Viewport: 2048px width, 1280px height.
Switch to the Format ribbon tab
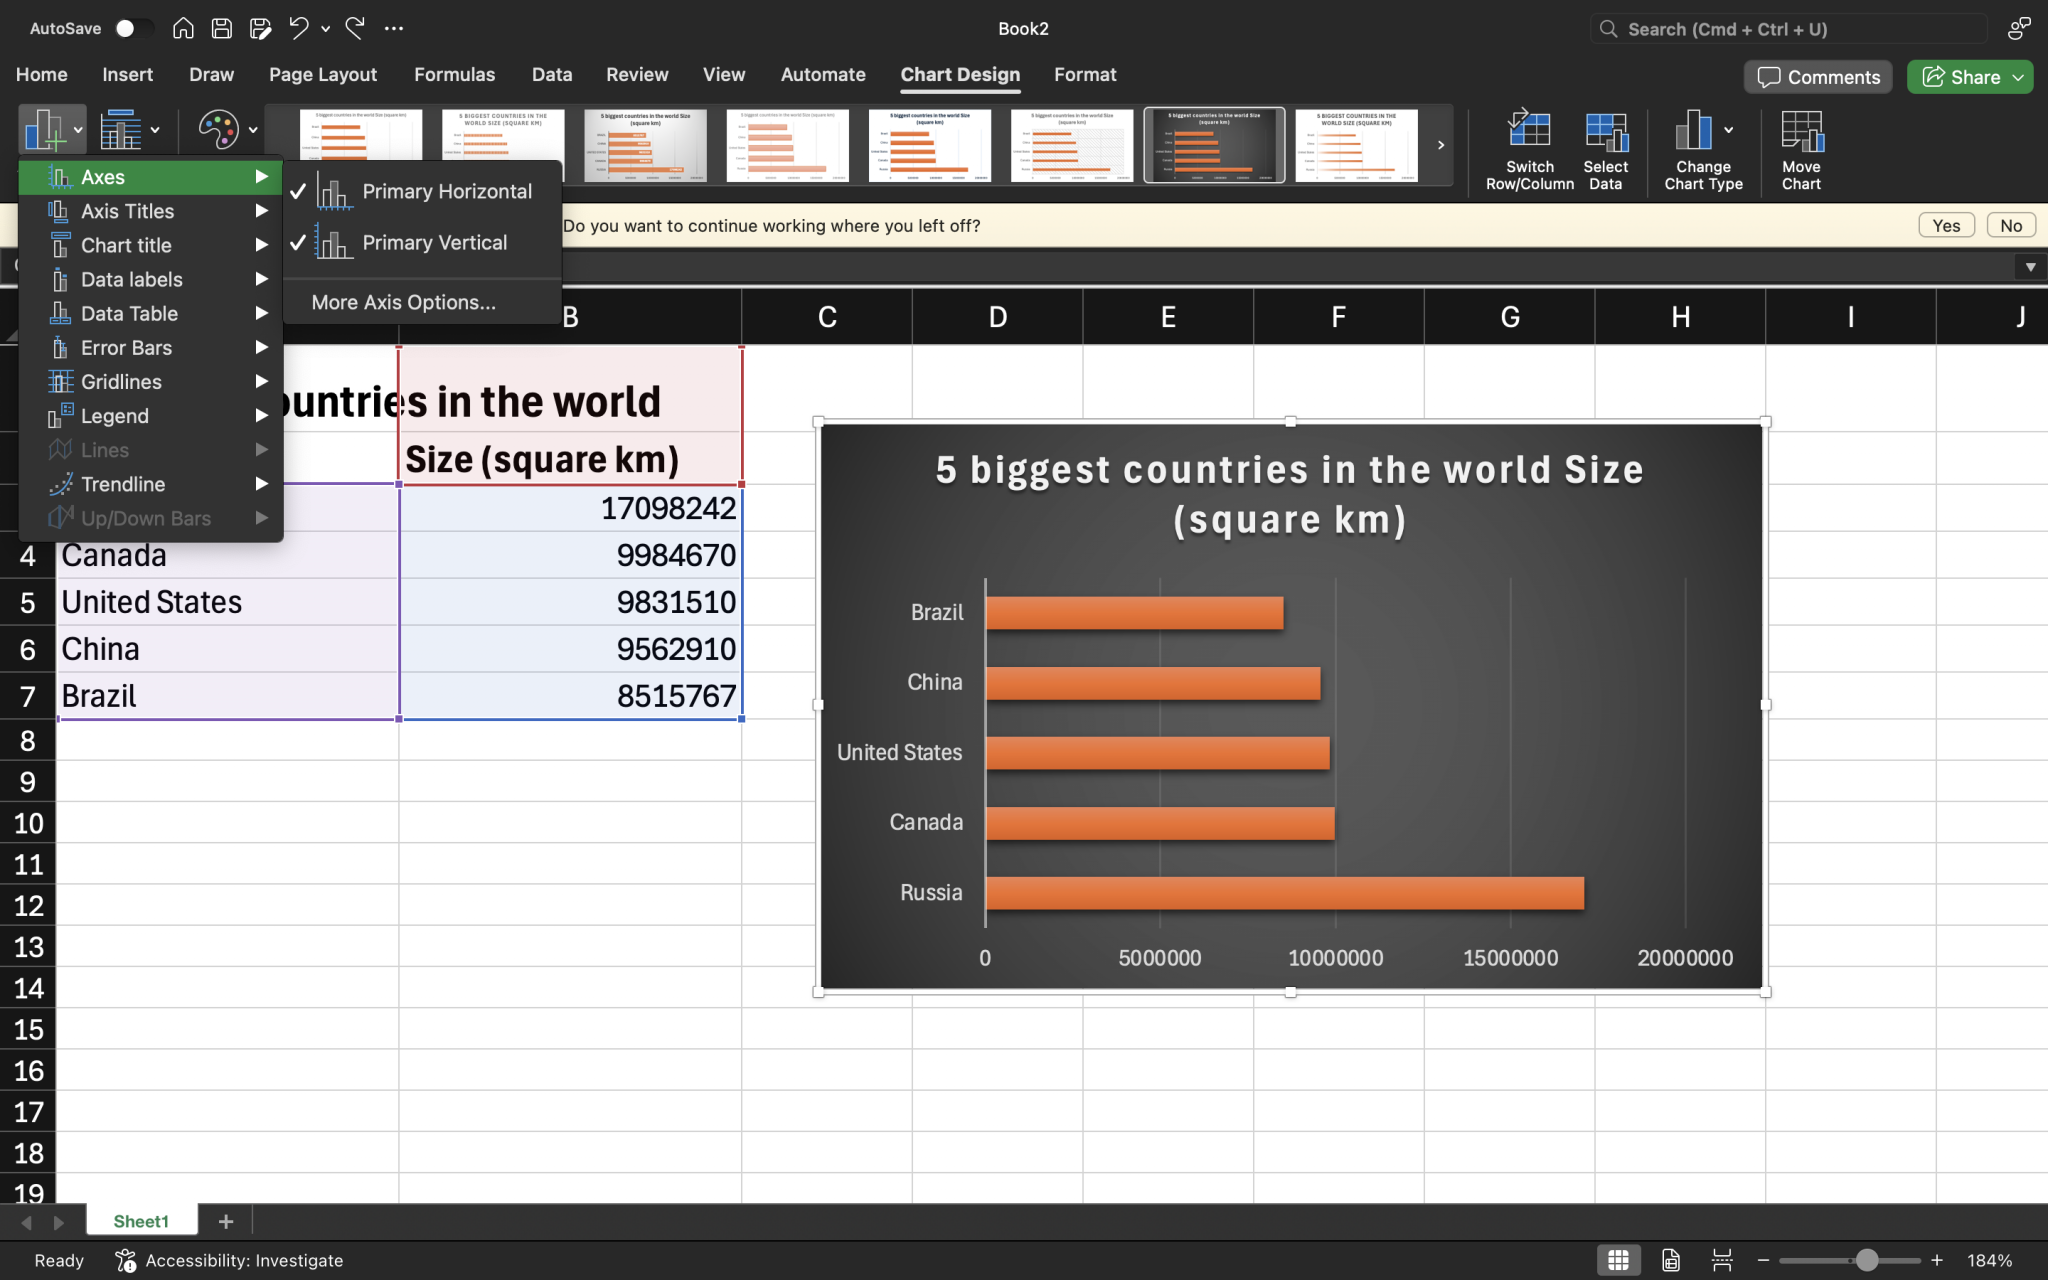point(1084,74)
